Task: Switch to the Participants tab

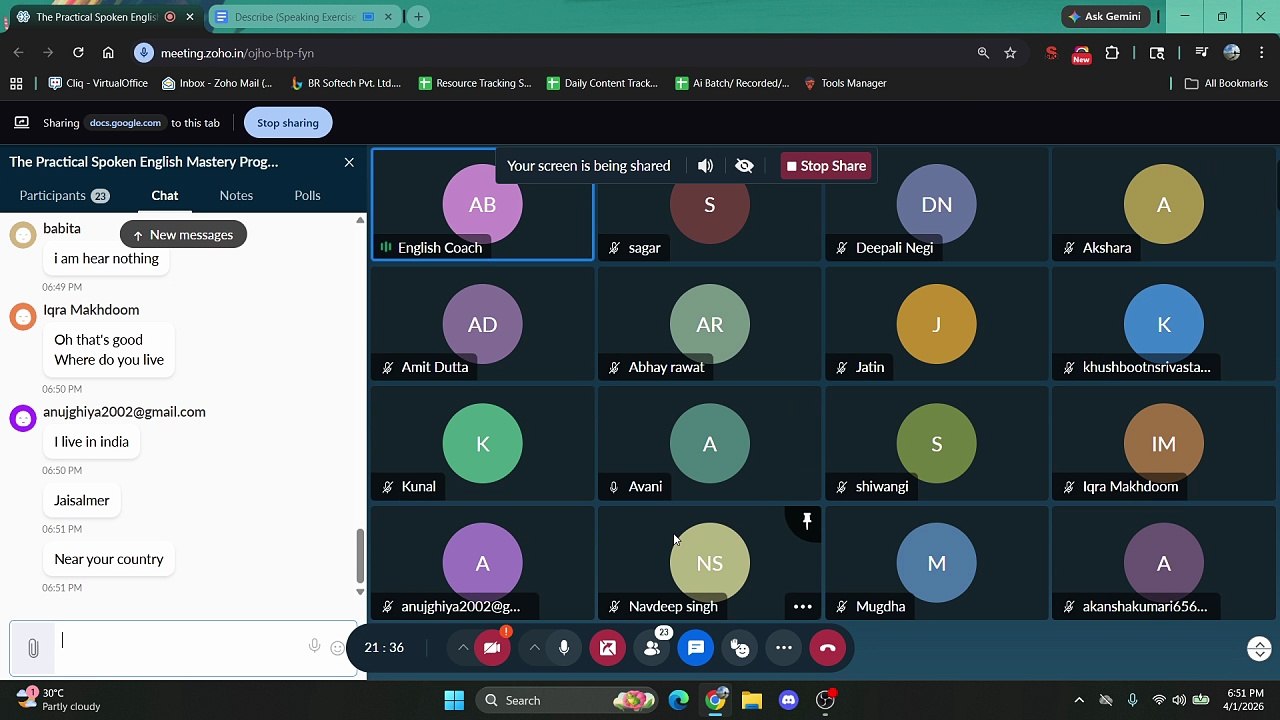Action: [64, 195]
